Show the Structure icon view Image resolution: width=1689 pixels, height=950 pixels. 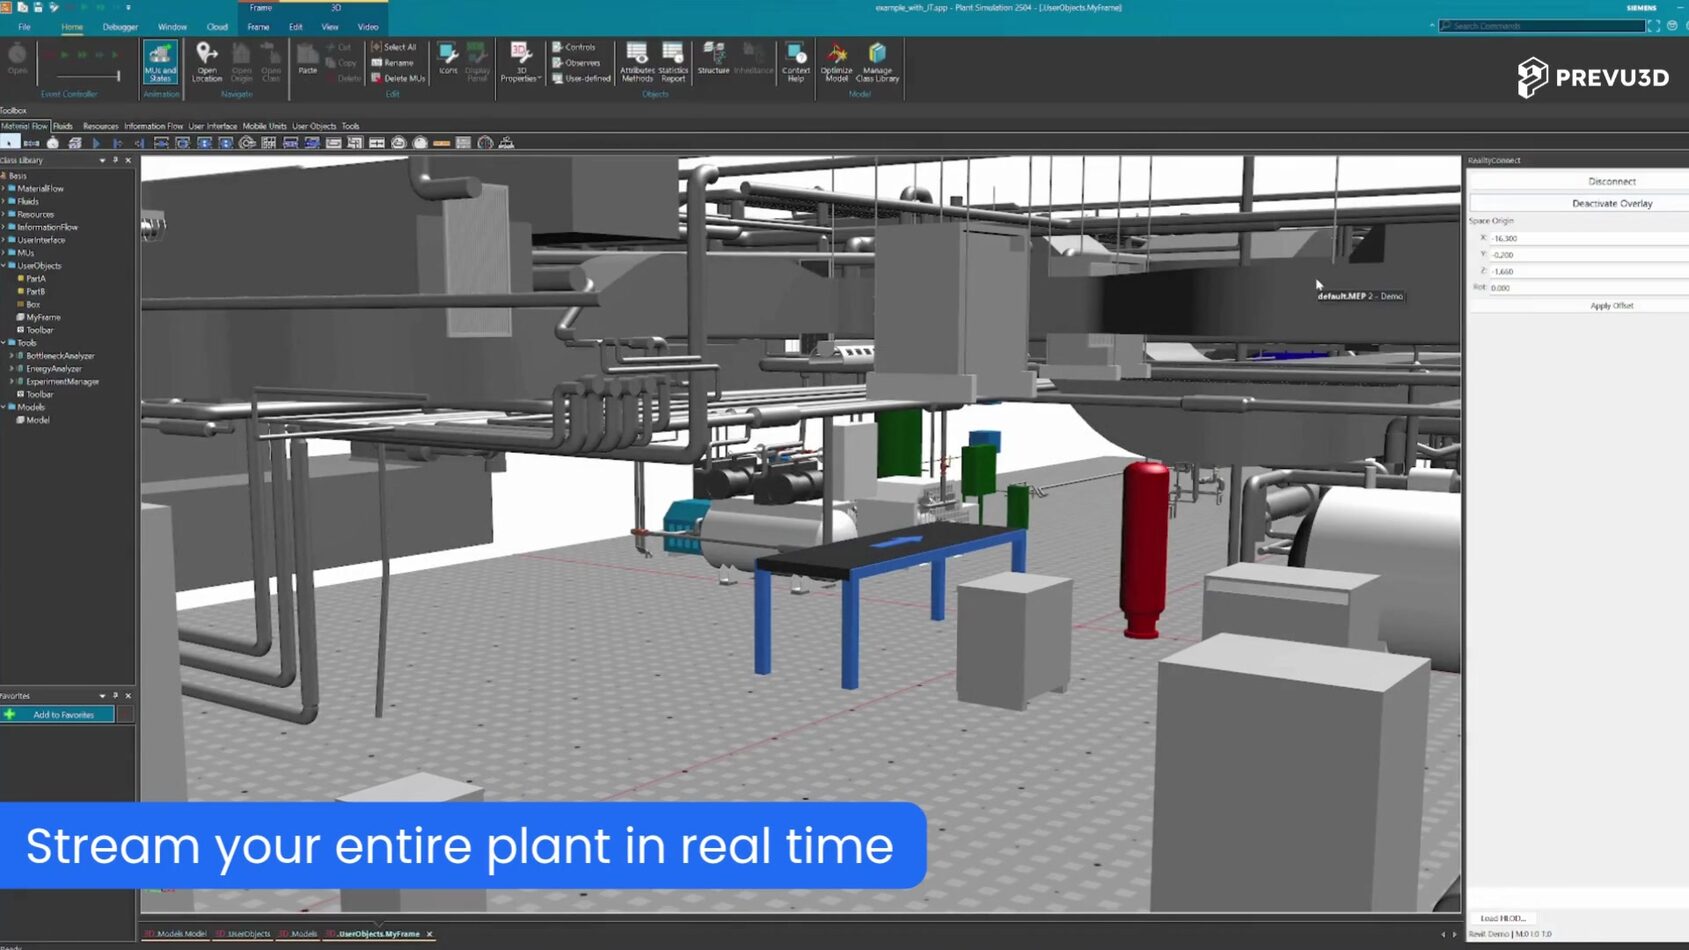click(713, 59)
